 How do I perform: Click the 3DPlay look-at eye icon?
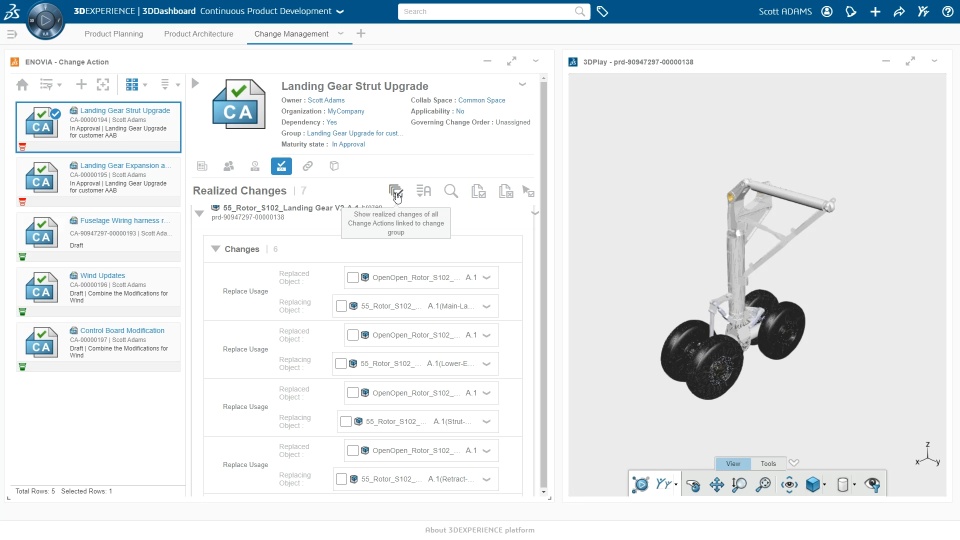click(789, 485)
